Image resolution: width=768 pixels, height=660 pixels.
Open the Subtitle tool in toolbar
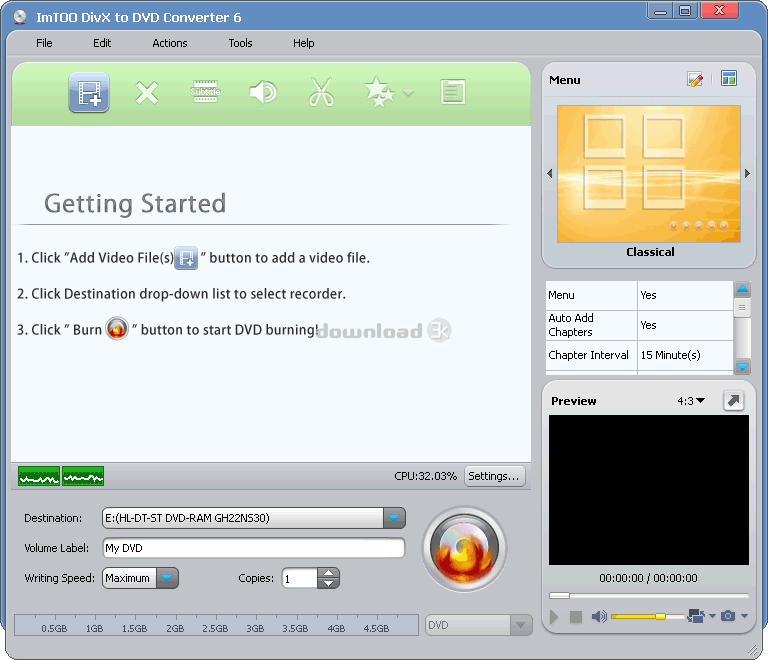click(x=205, y=93)
